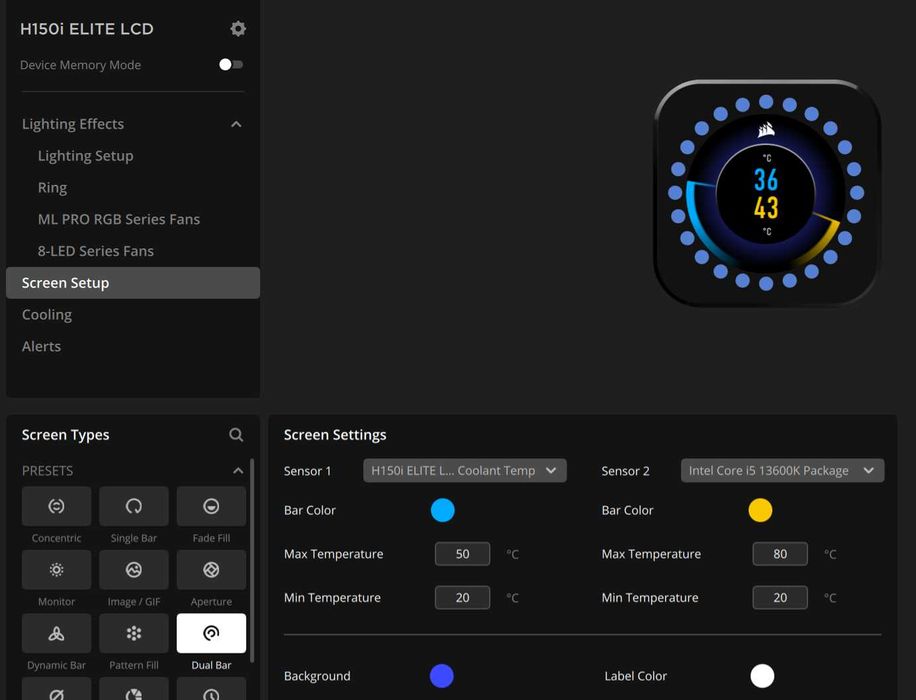Open the Sensor 2 dropdown
Viewport: 916px width, 700px height.
(782, 470)
